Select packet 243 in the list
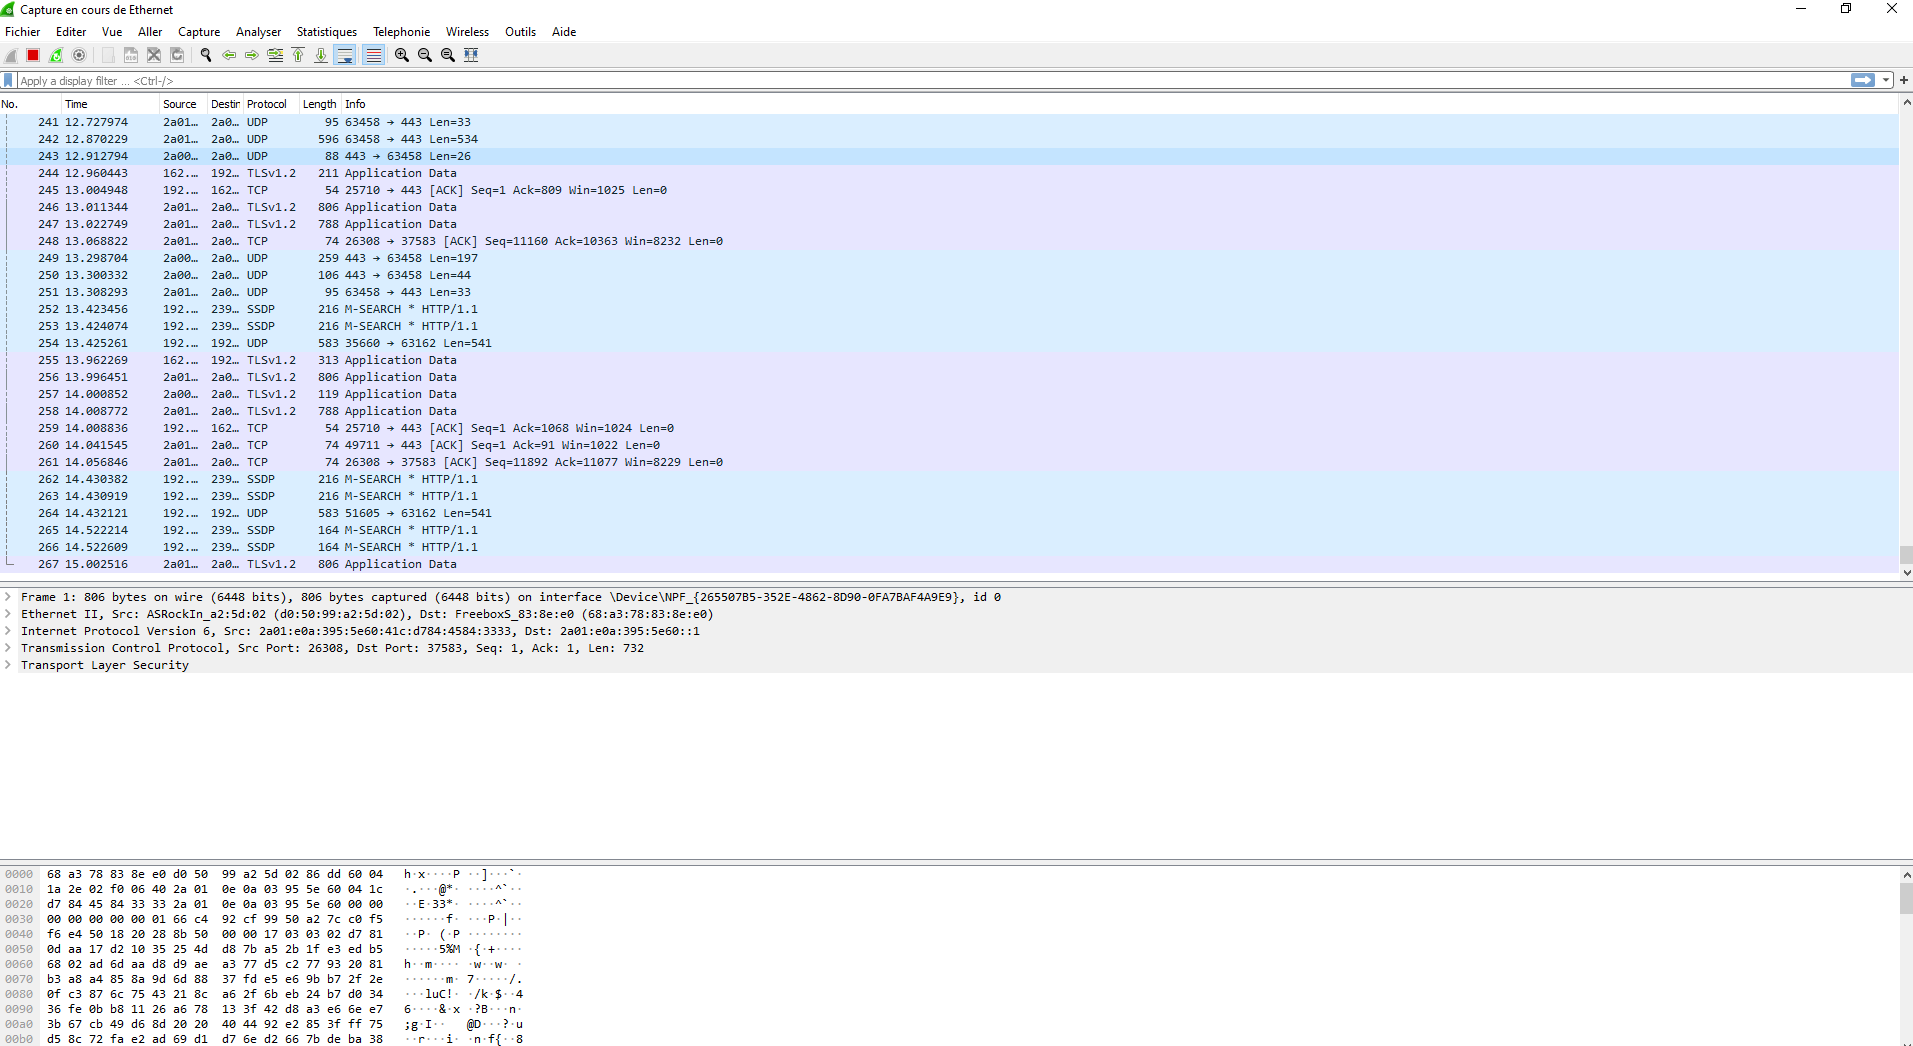1913x1046 pixels. [x=949, y=156]
